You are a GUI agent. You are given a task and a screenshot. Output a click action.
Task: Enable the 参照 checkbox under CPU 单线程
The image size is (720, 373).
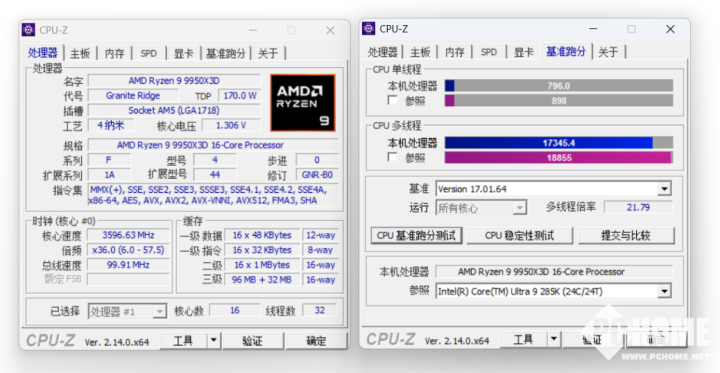(392, 100)
